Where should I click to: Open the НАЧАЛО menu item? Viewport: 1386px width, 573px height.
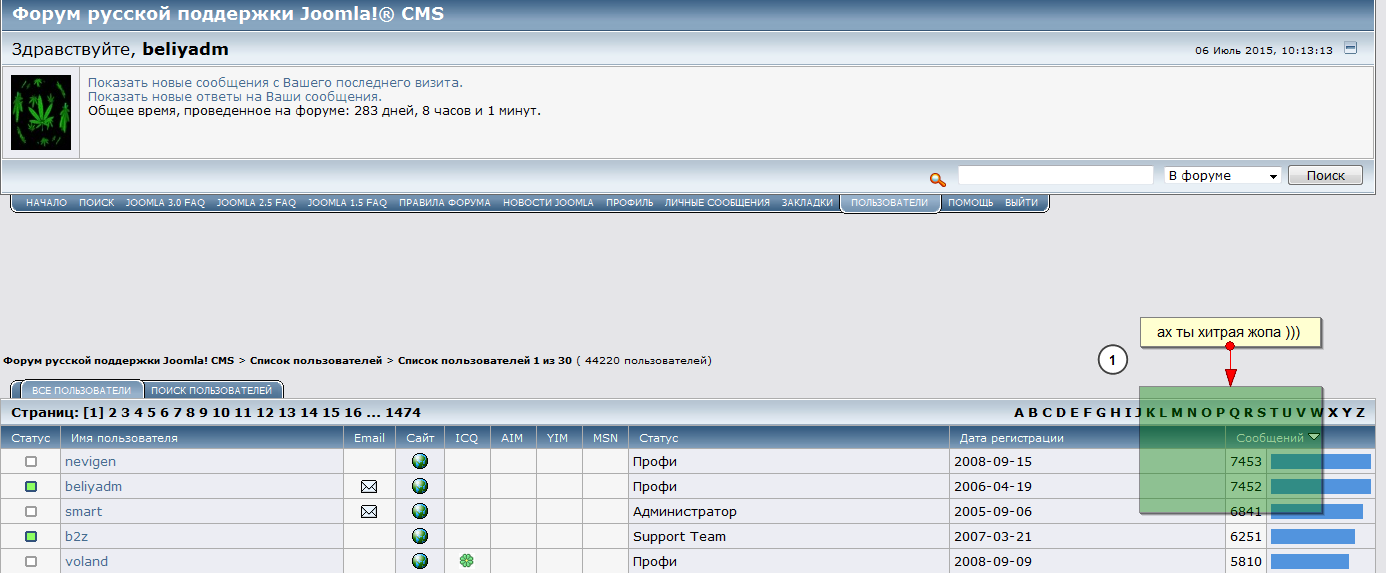tap(46, 203)
